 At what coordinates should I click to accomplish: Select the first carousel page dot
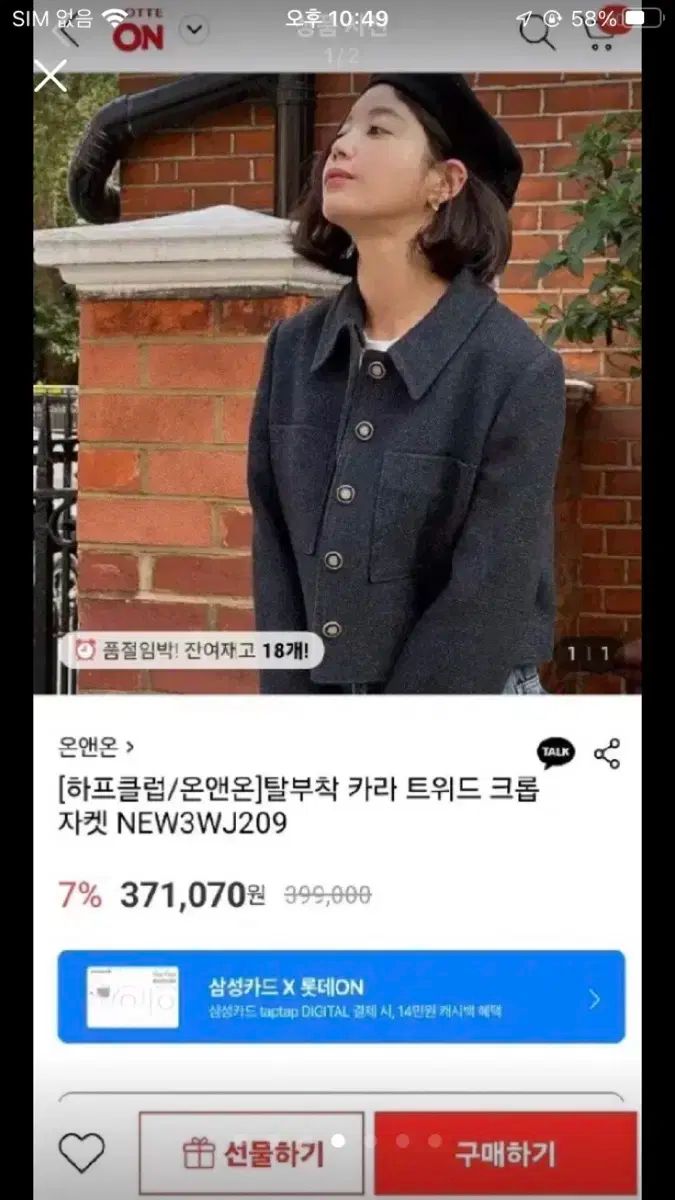pyautogui.click(x=338, y=1140)
